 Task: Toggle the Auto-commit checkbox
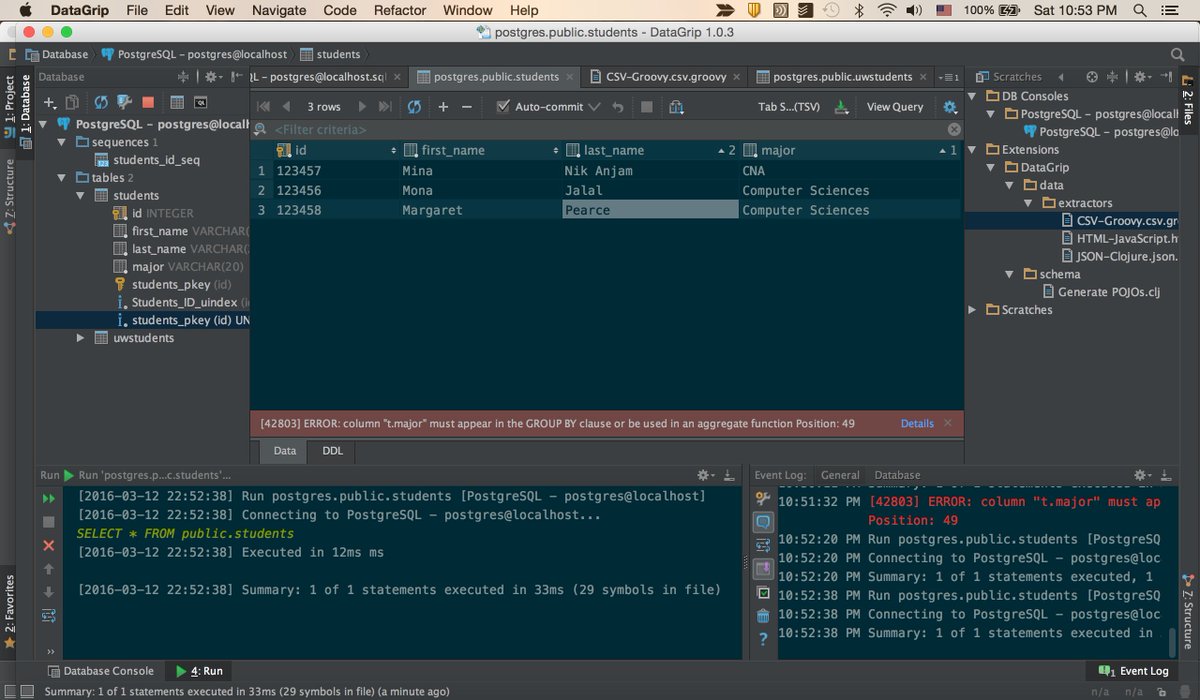503,106
